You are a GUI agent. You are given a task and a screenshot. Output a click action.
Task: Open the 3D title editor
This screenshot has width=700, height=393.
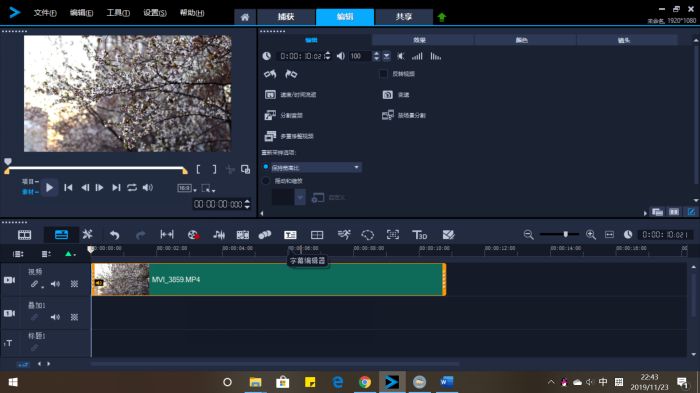point(419,235)
